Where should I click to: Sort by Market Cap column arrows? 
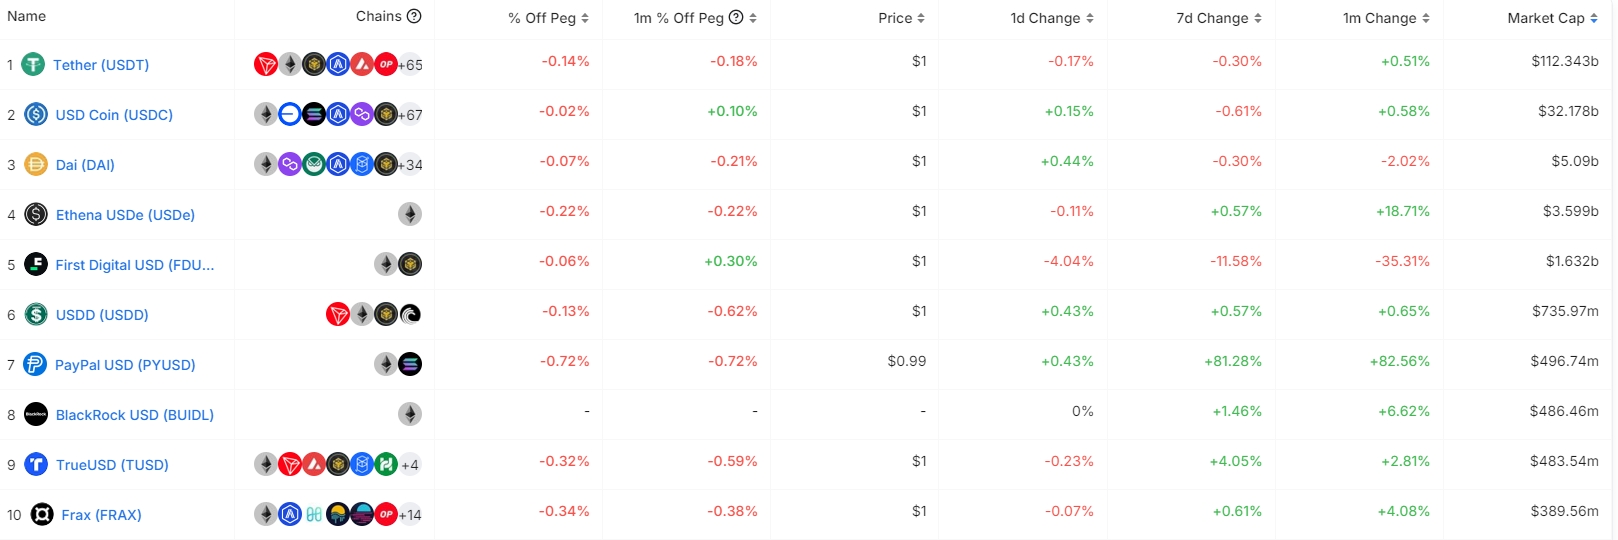[1594, 18]
